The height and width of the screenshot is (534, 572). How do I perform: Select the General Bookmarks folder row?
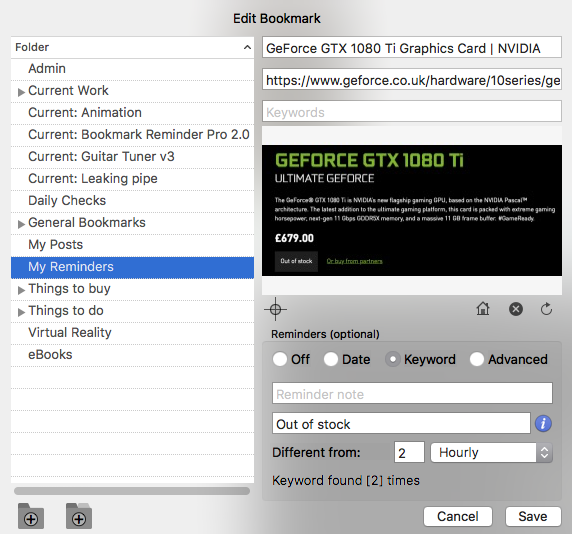tap(132, 223)
